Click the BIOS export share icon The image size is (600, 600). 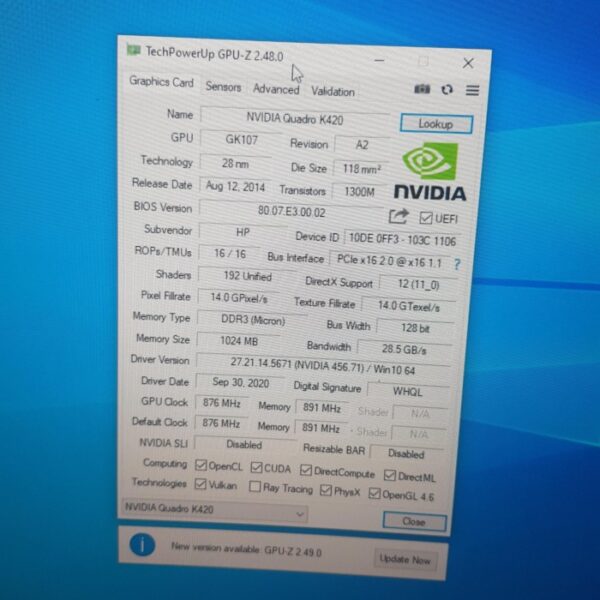[x=399, y=216]
